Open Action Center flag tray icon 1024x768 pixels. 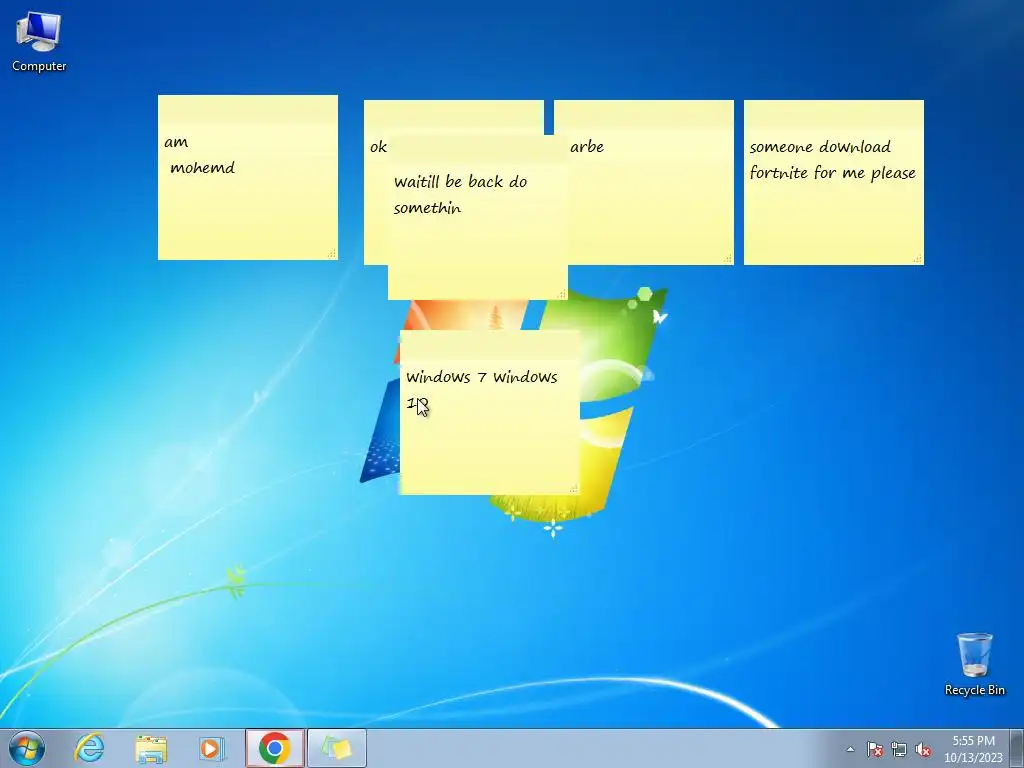tap(875, 749)
